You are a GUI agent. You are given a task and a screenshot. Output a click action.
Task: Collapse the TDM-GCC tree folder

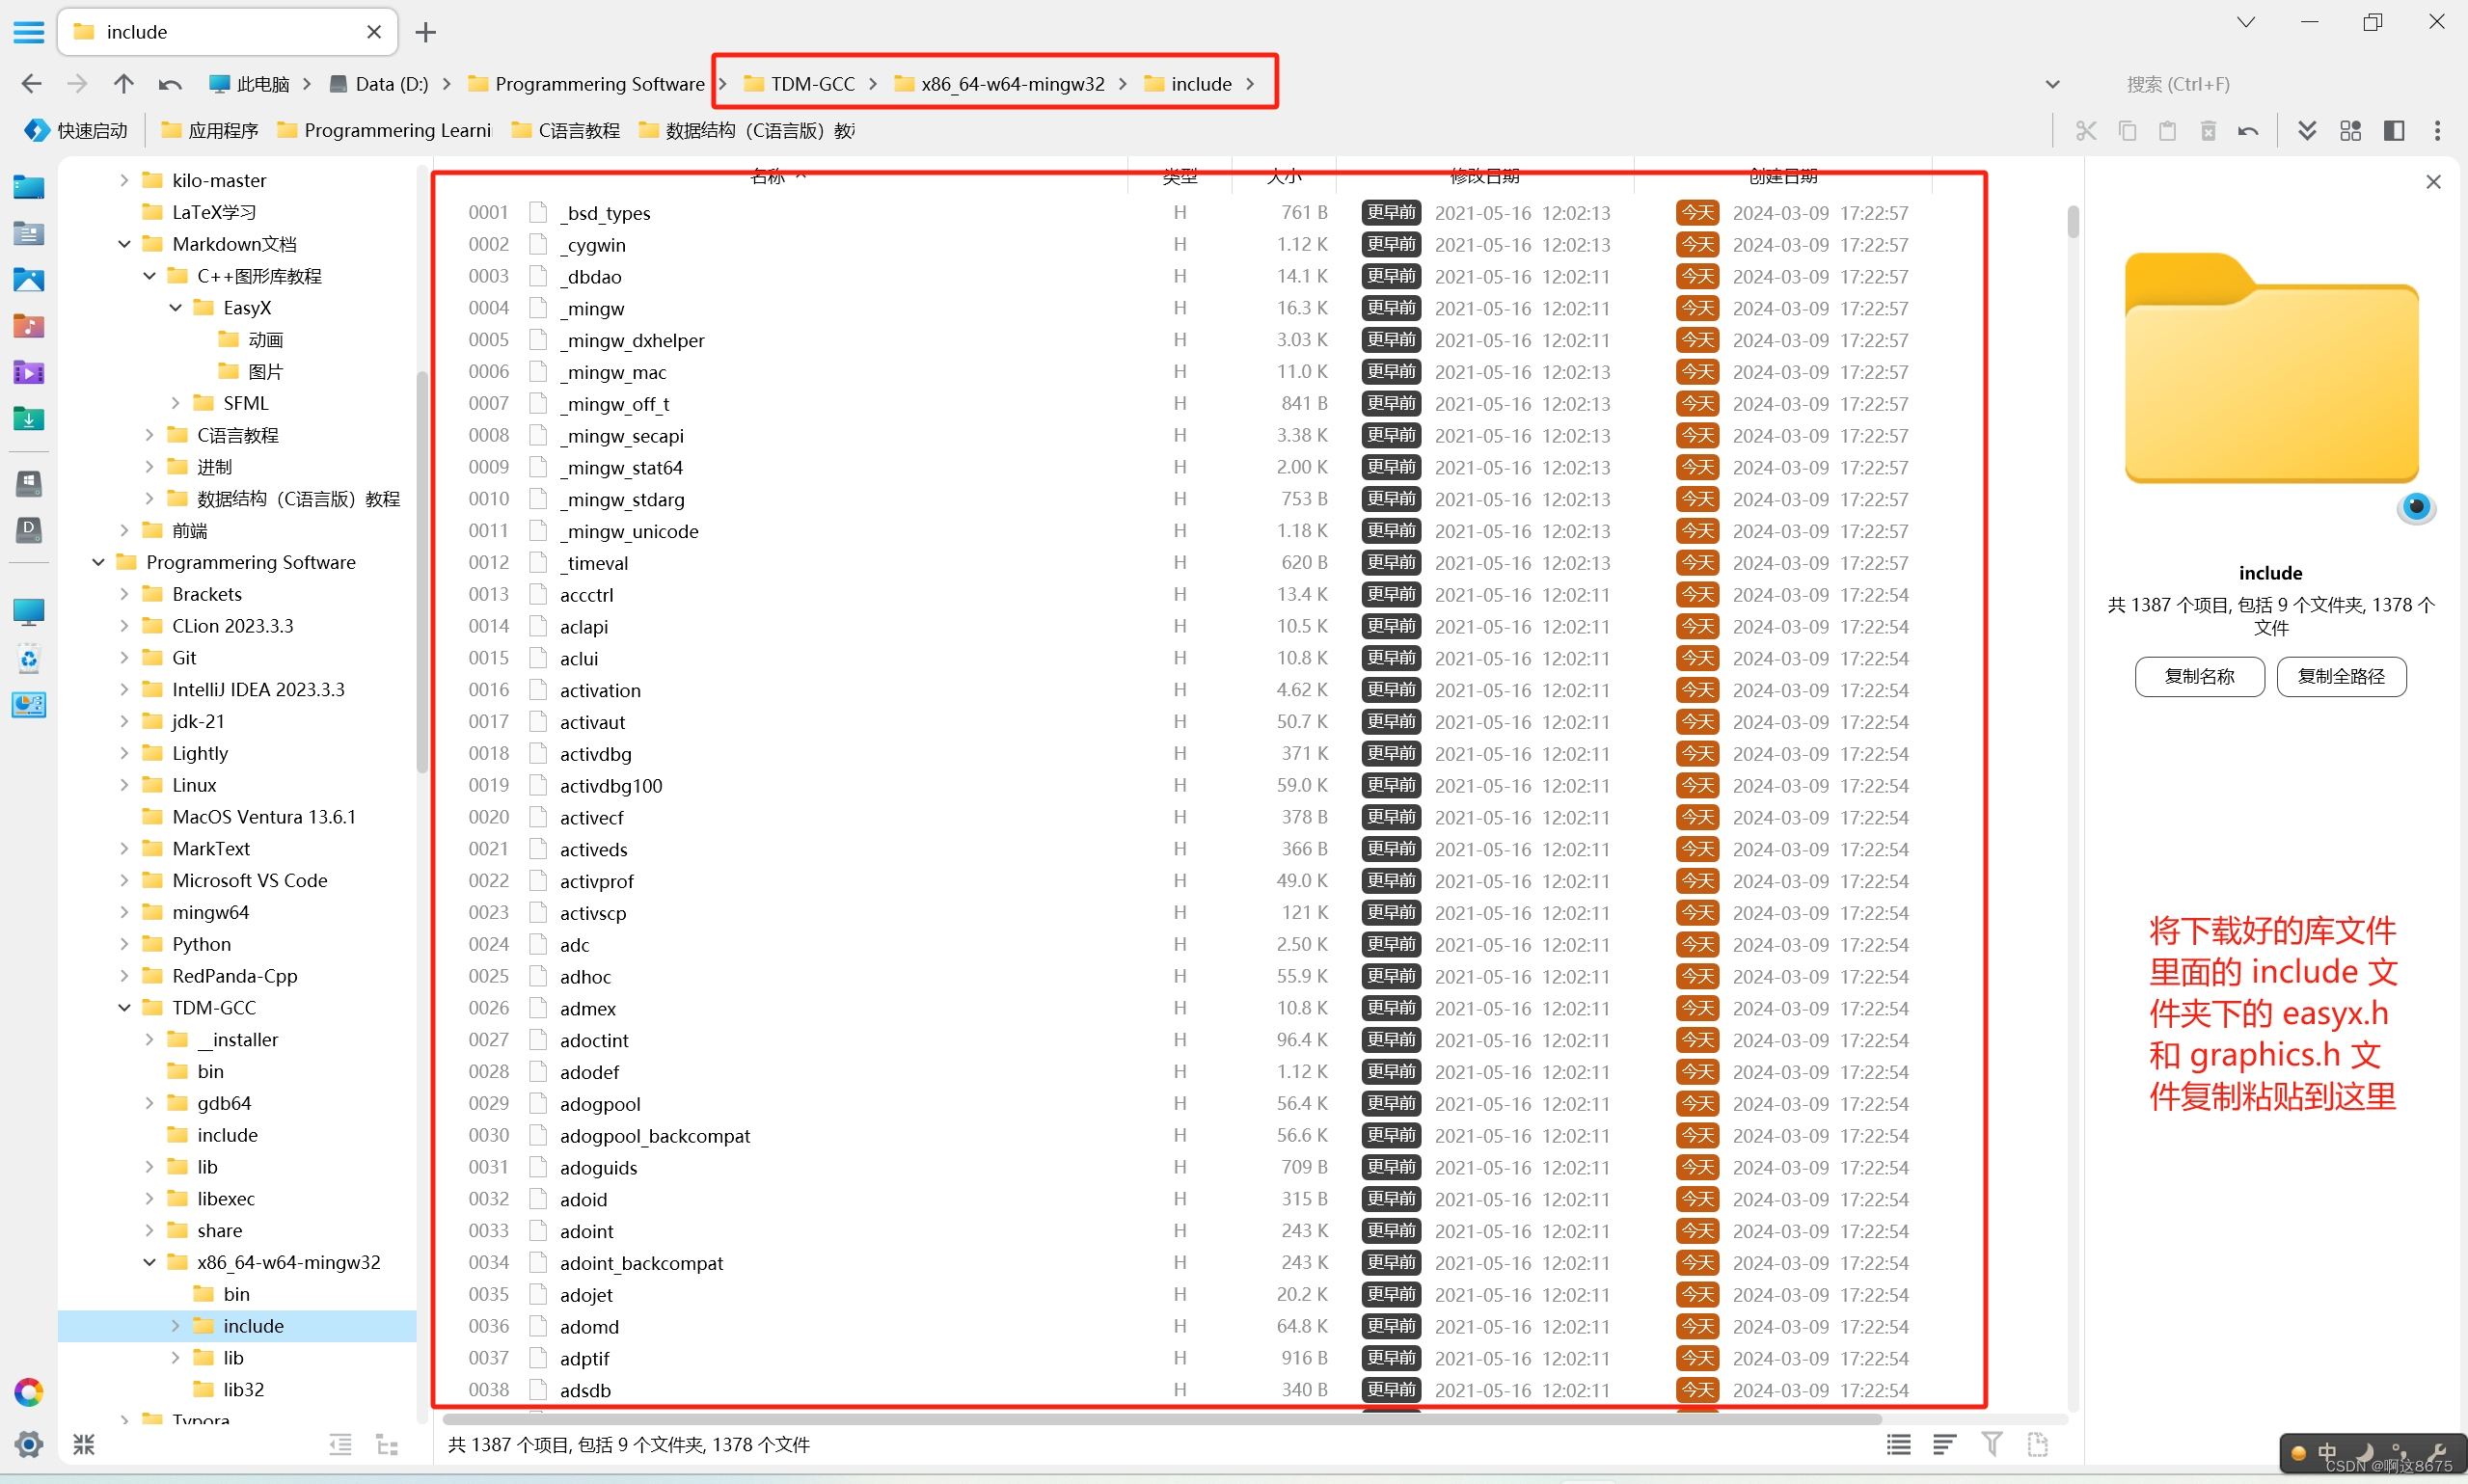point(124,1008)
